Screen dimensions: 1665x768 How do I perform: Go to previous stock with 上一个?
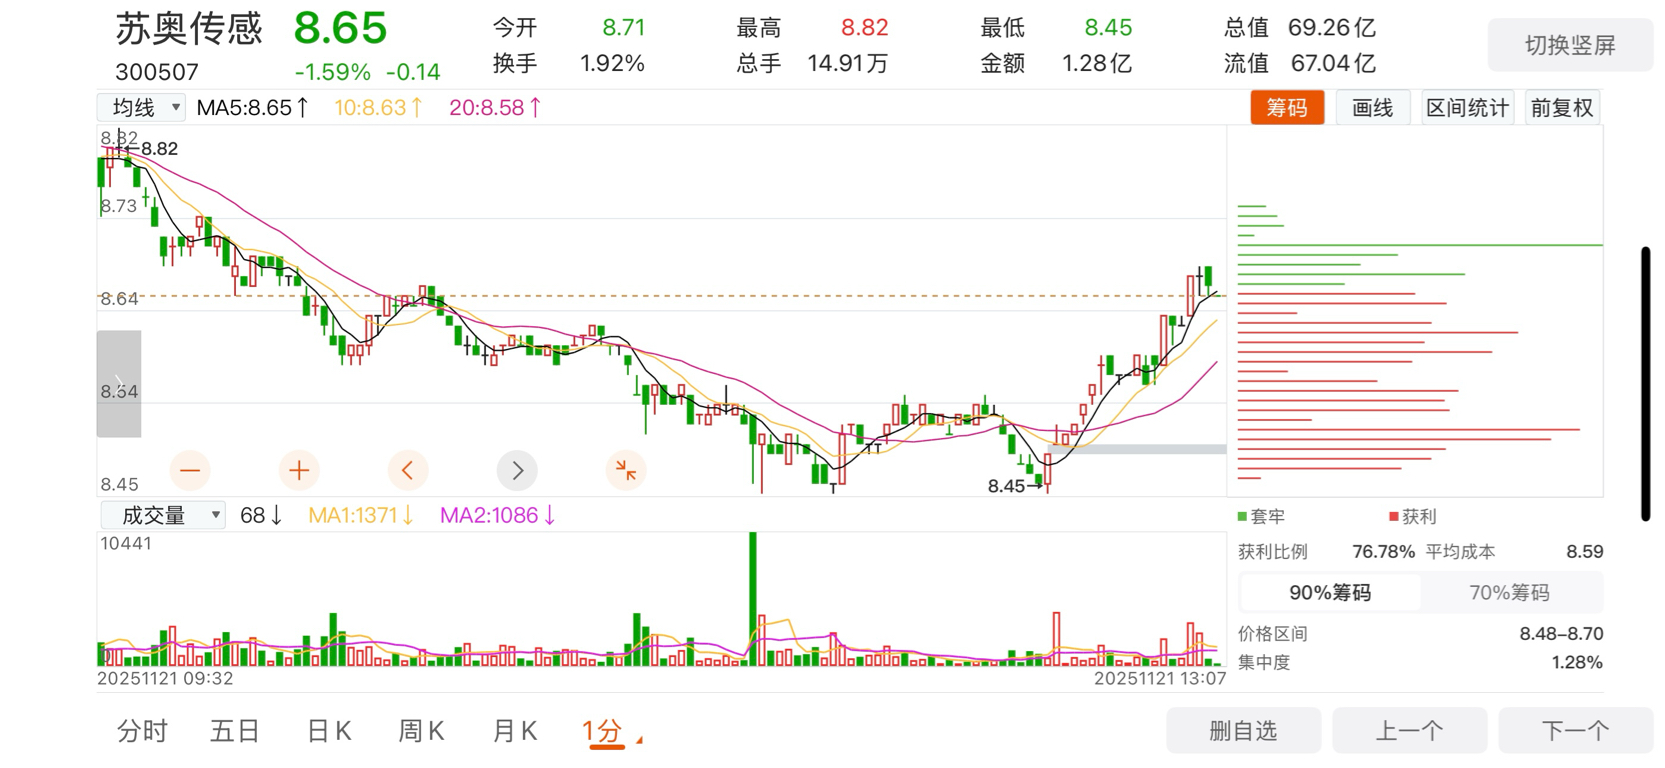pyautogui.click(x=1409, y=731)
